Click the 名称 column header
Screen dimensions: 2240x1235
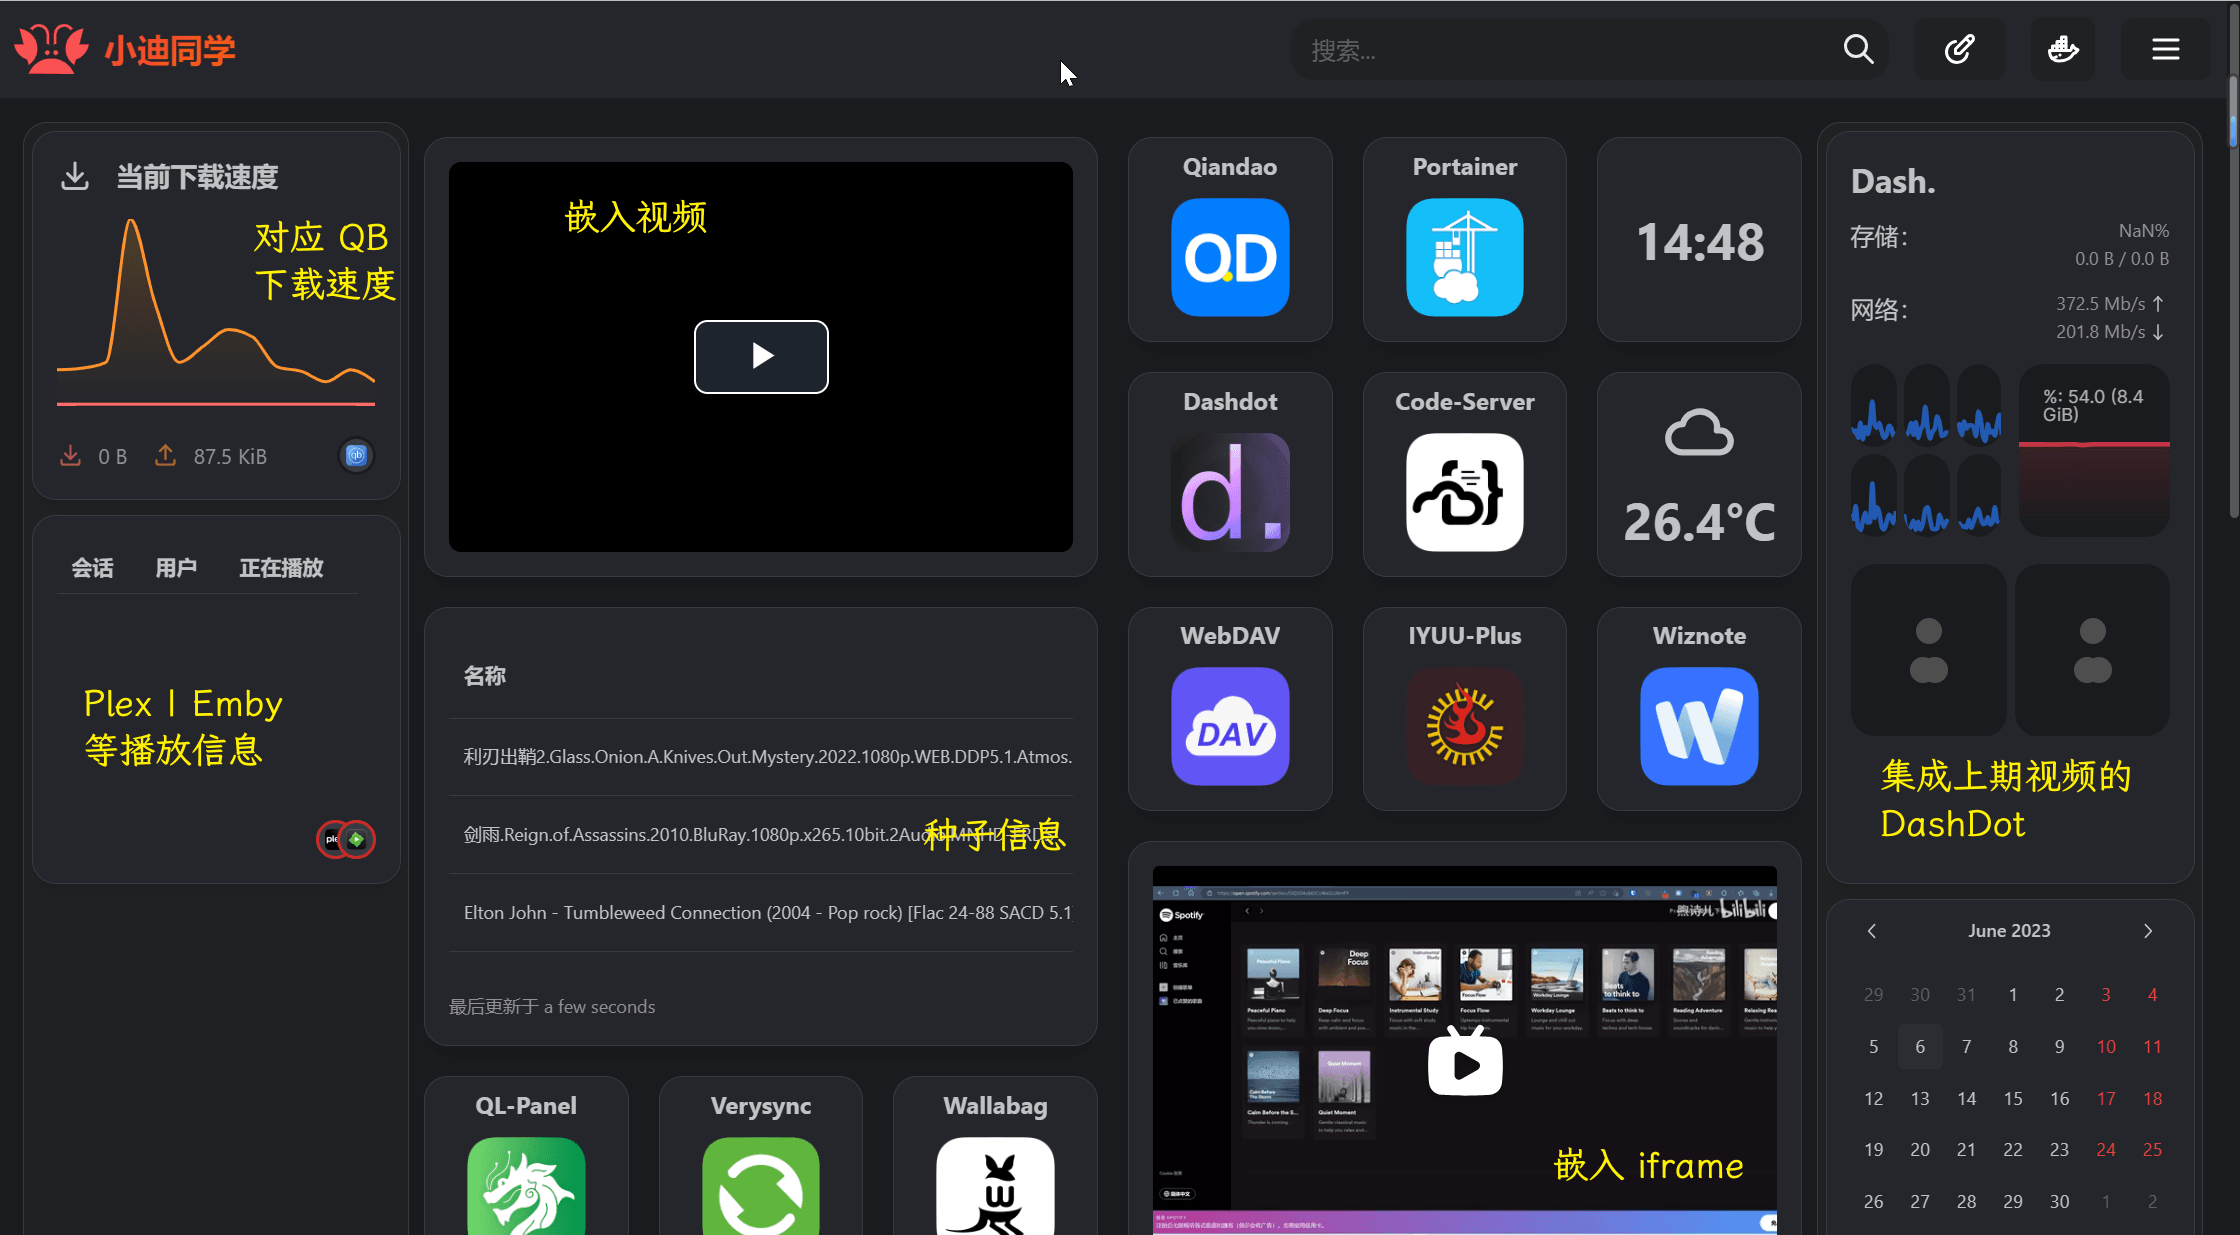(x=485, y=676)
